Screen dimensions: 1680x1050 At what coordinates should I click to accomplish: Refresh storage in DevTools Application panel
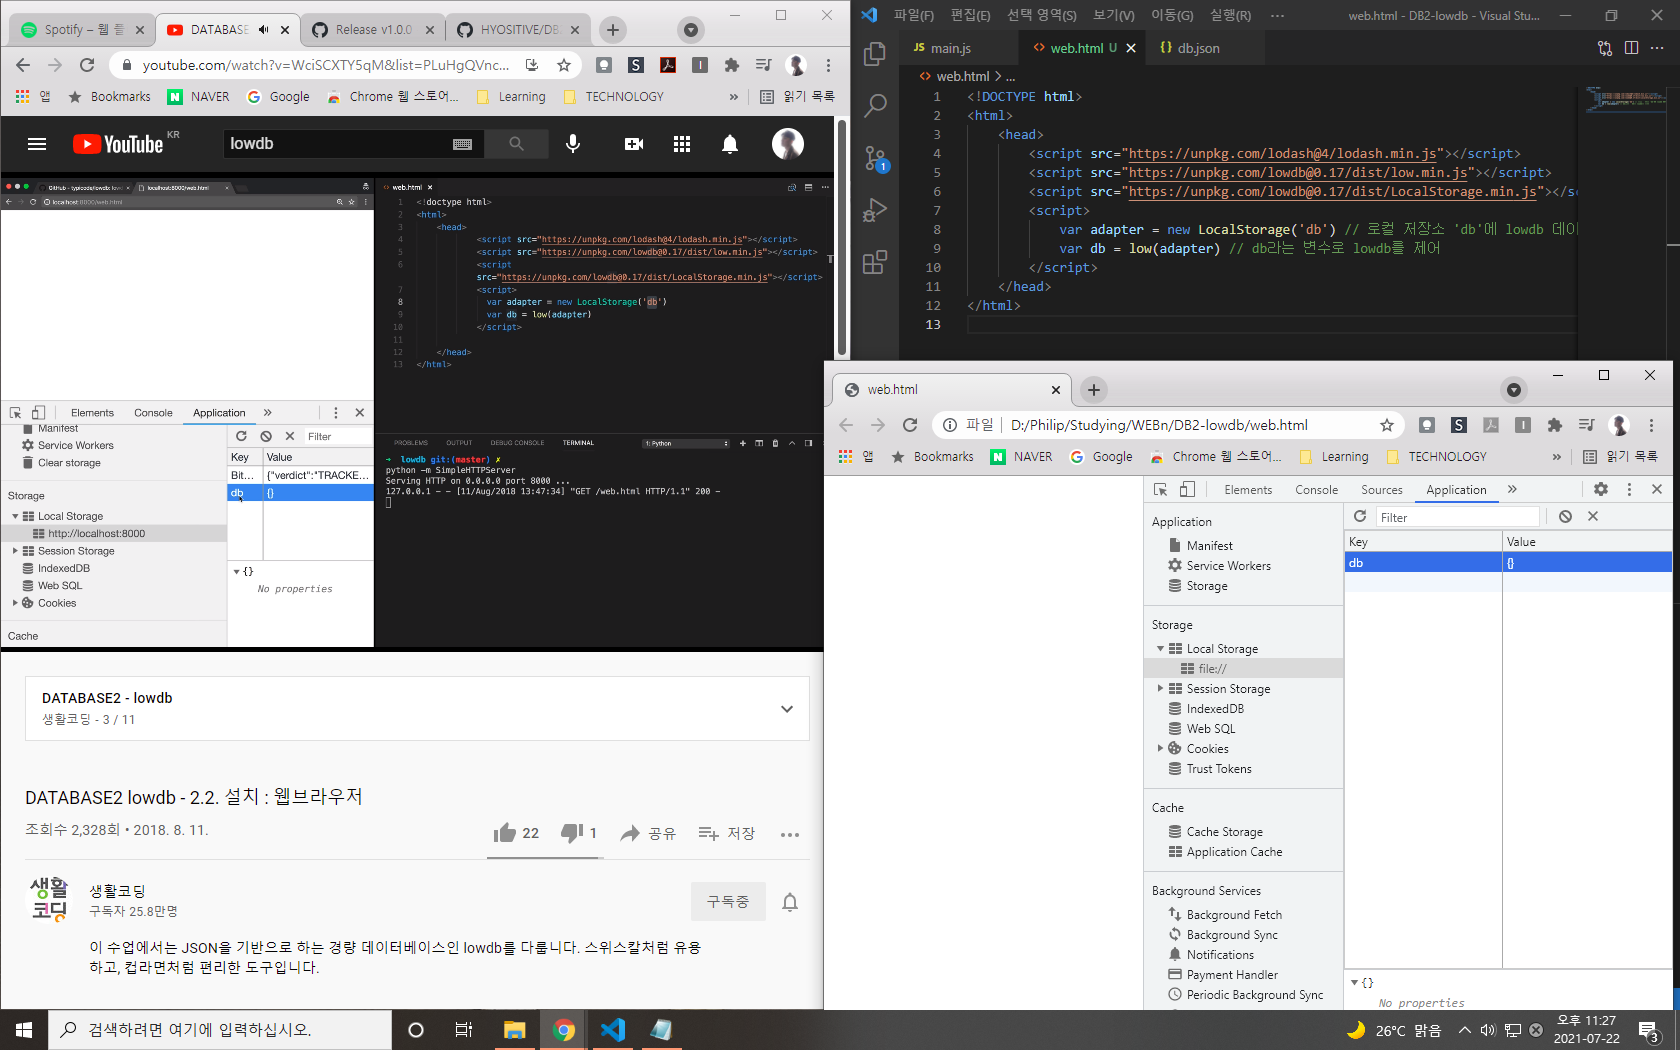click(x=1360, y=516)
